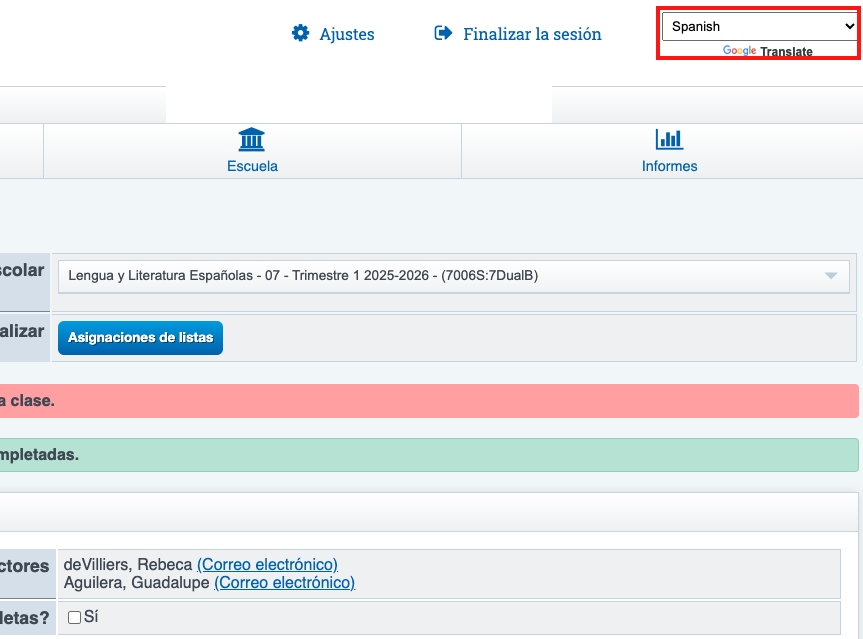Switch to the Informes tab label
Screen dimensions: 863x639
tap(669, 166)
